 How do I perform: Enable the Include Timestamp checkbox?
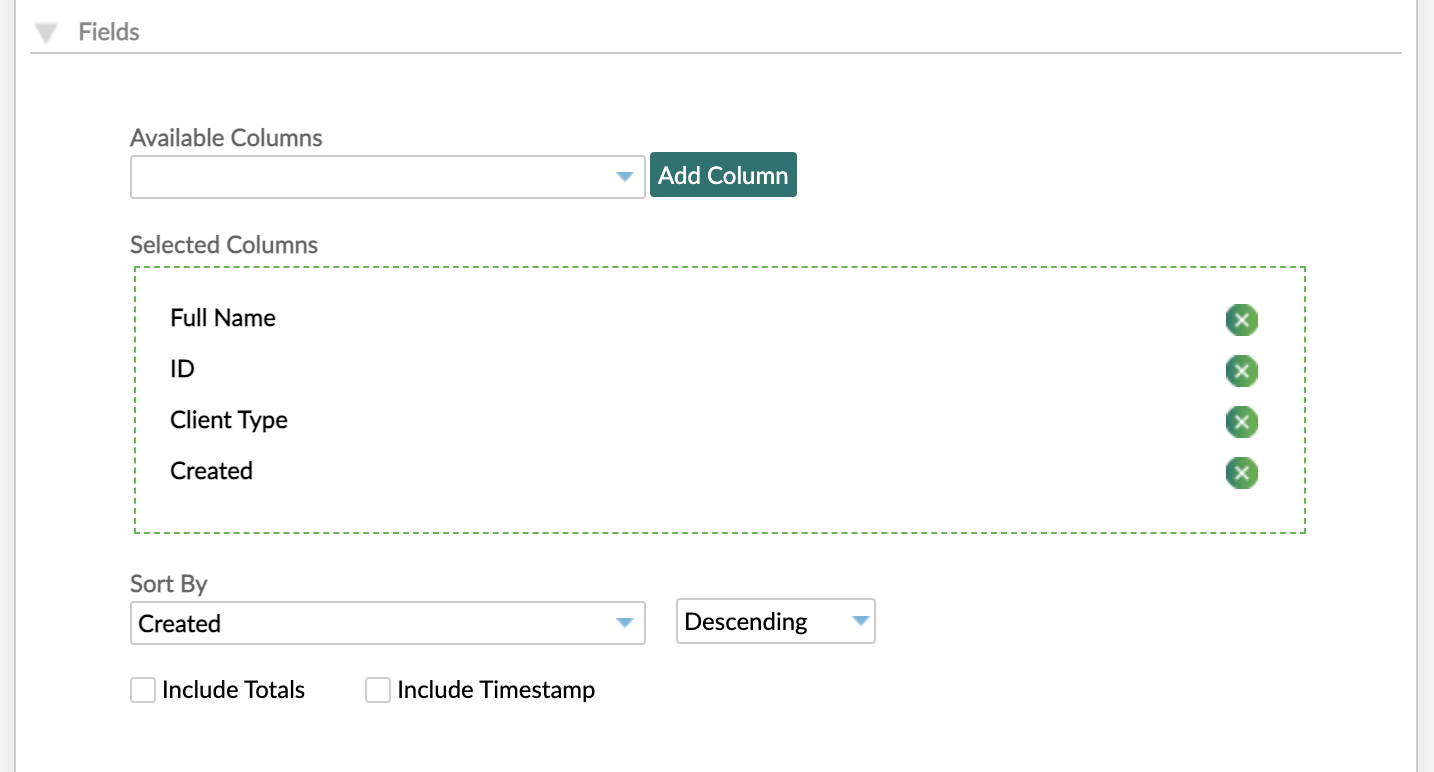[x=377, y=689]
